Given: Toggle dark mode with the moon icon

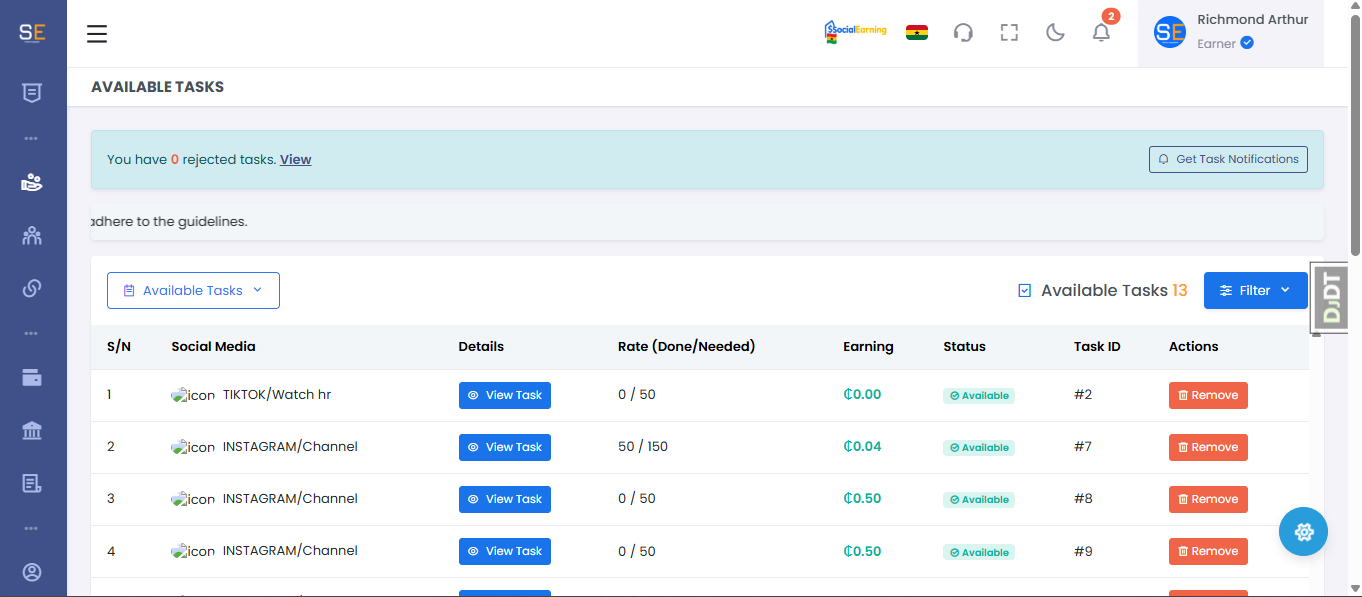Looking at the screenshot, I should 1055,33.
